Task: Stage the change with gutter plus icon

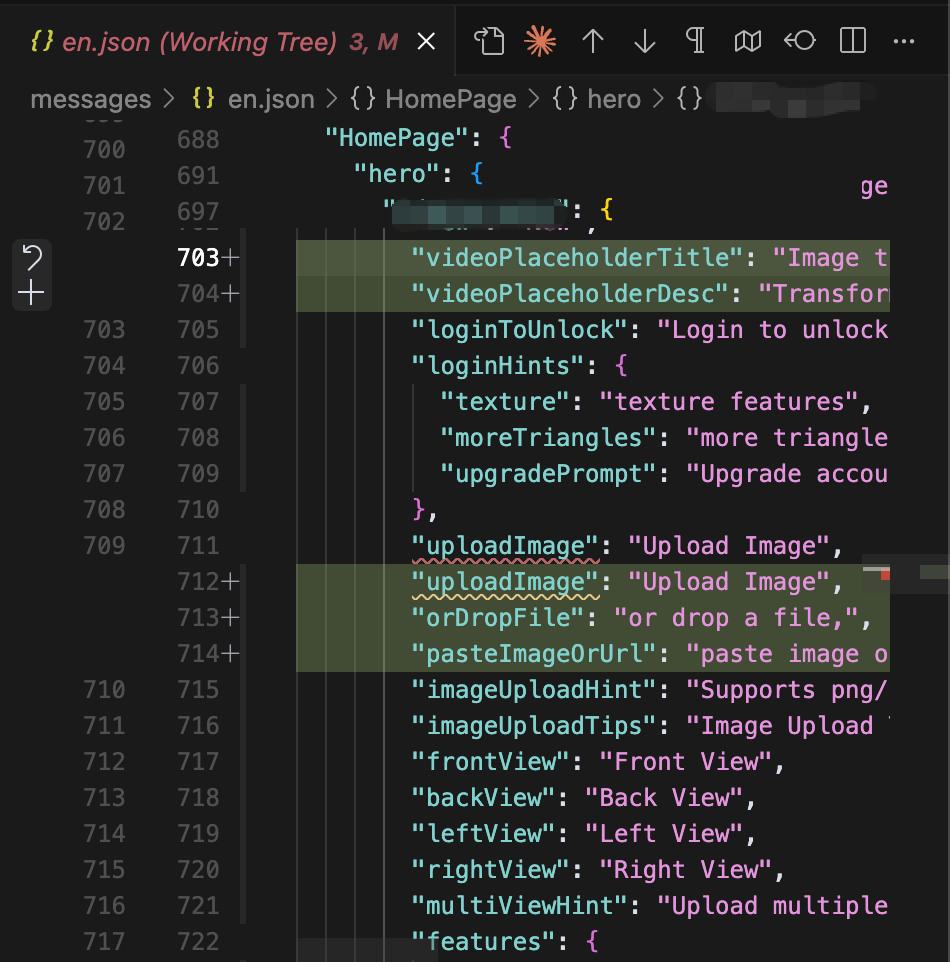Action: click(31, 293)
